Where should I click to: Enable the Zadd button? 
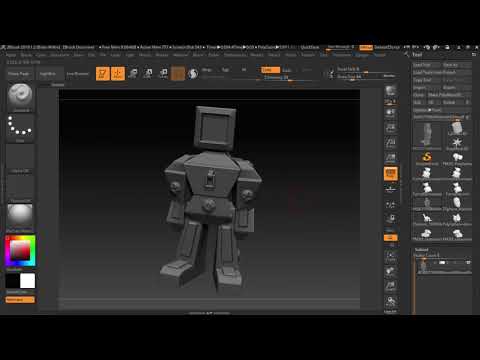coord(270,70)
